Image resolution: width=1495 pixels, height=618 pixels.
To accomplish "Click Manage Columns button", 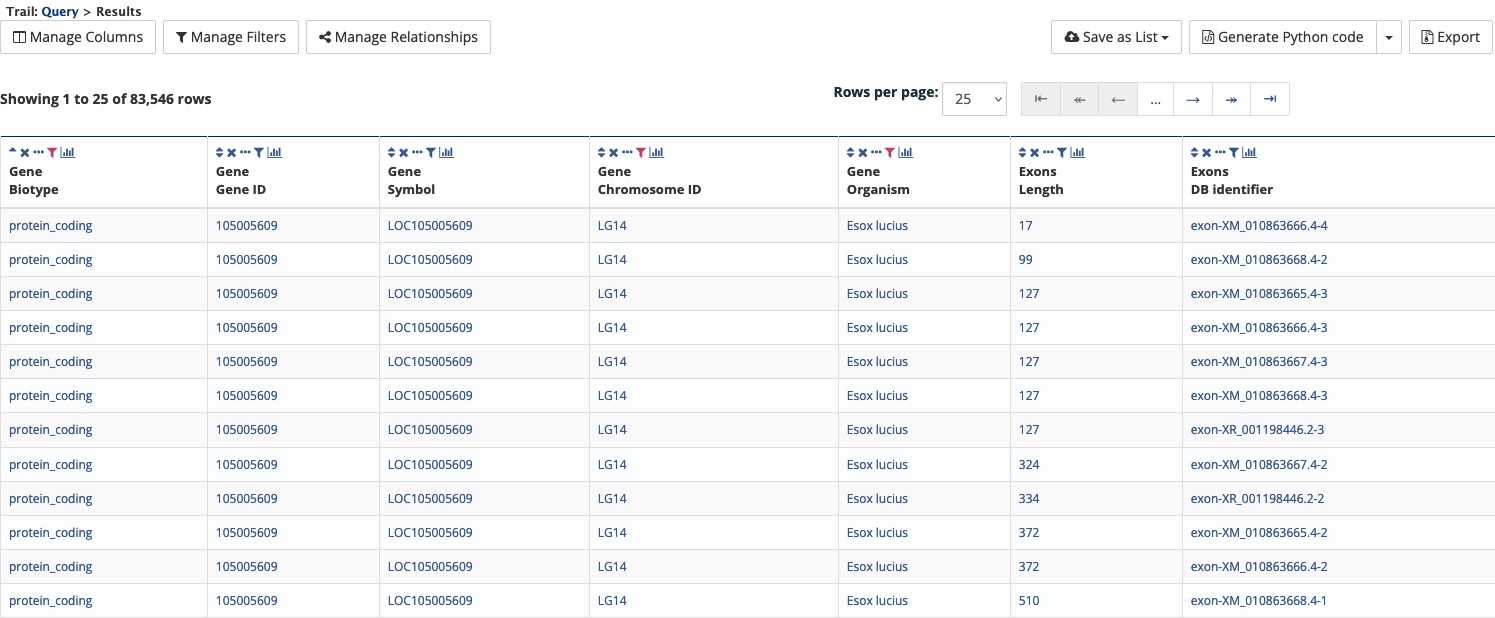I will pyautogui.click(x=78, y=37).
